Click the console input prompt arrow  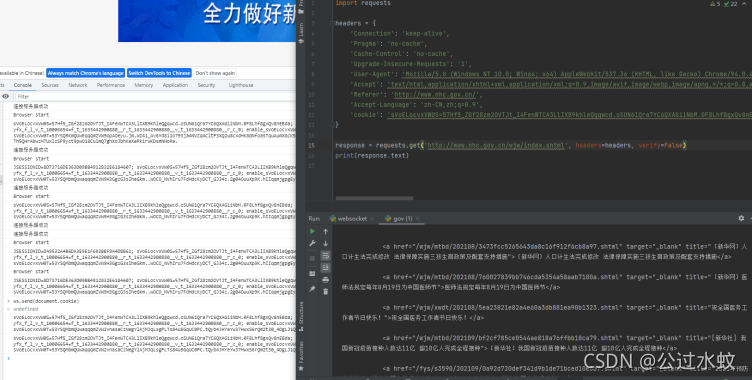click(8, 358)
